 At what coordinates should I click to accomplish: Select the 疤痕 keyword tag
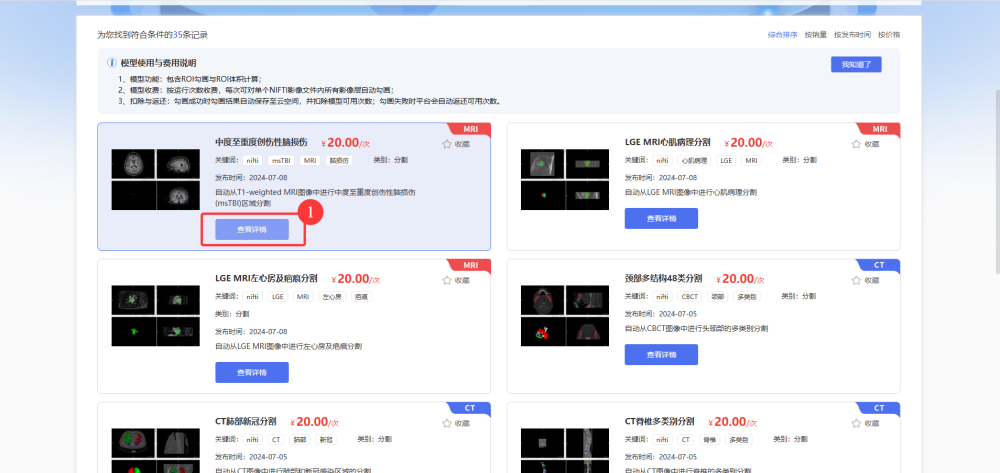(x=362, y=297)
